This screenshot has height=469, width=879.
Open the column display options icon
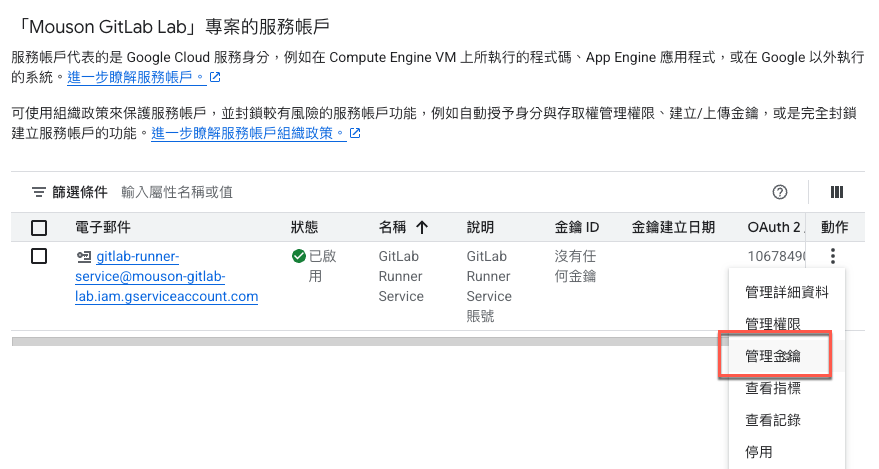(x=836, y=192)
